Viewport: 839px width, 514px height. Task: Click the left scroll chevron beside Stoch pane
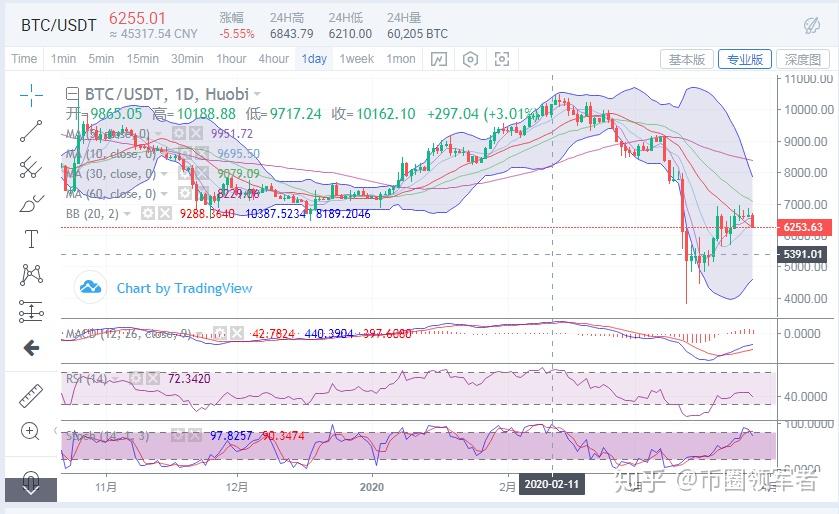coord(55,430)
